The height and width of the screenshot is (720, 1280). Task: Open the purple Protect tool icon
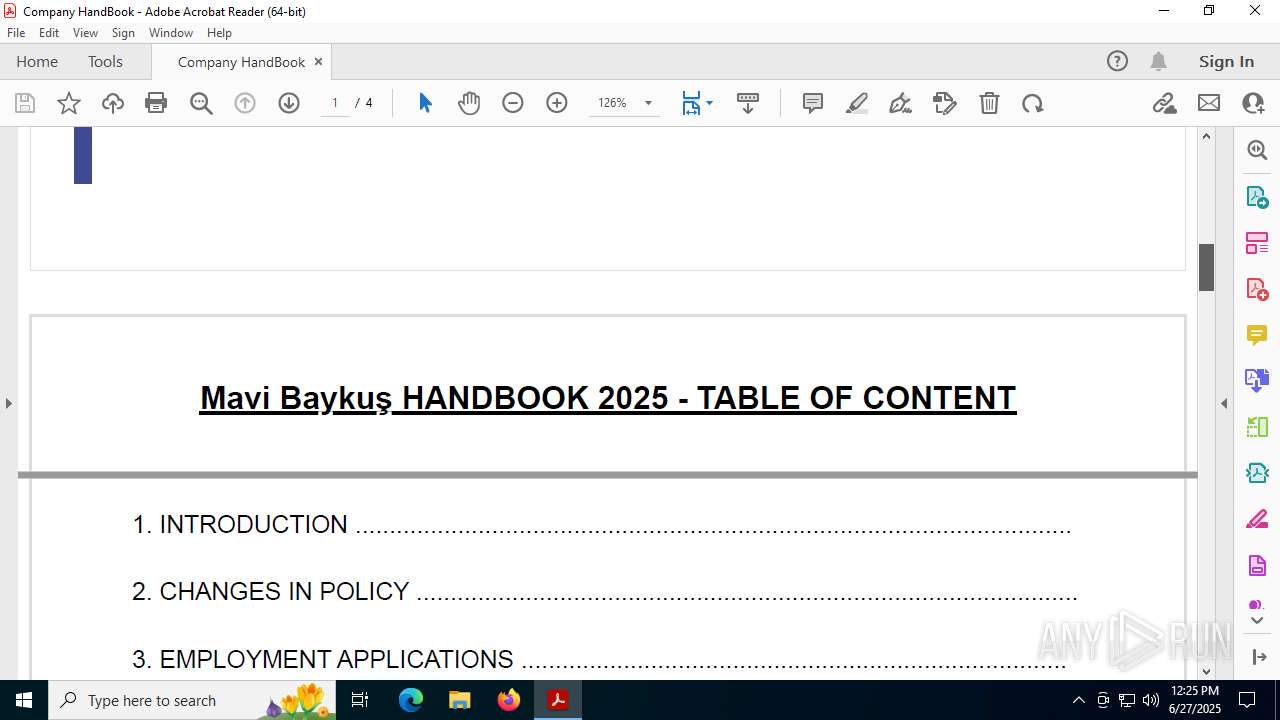tap(1257, 565)
